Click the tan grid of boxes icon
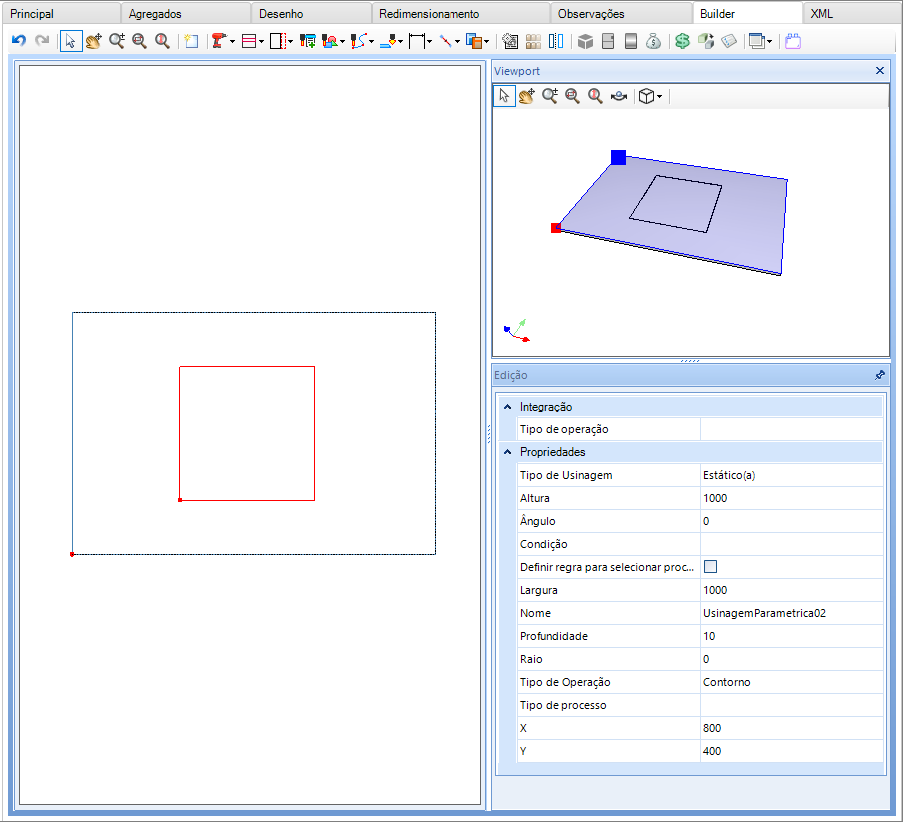This screenshot has height=831, width=916. tap(534, 41)
